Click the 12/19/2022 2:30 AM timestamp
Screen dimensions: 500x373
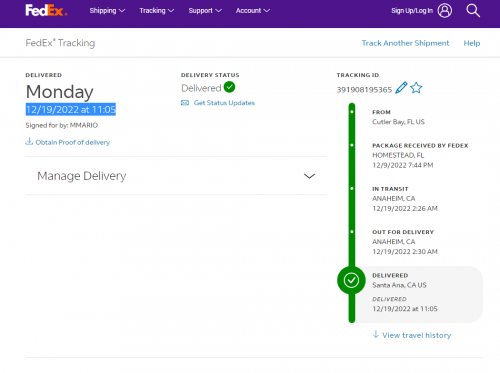point(405,252)
